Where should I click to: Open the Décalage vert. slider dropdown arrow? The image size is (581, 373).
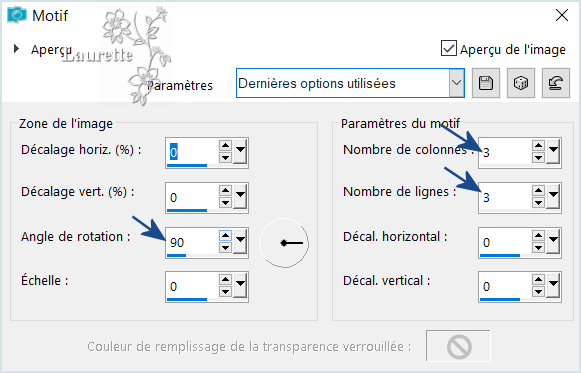click(240, 196)
